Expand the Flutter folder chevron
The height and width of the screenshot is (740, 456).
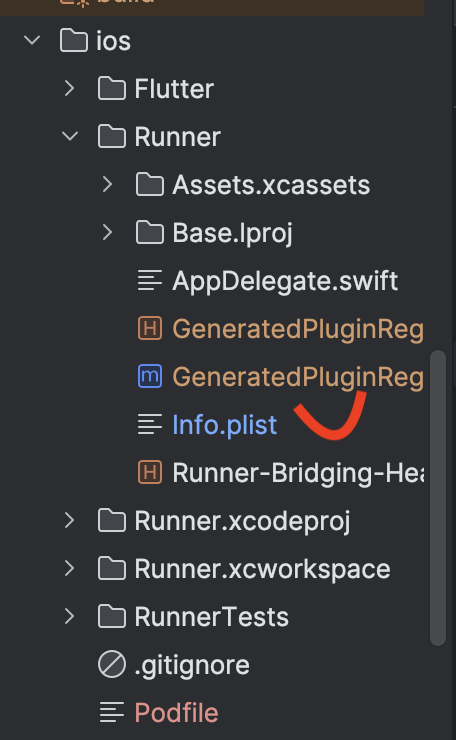coord(70,88)
